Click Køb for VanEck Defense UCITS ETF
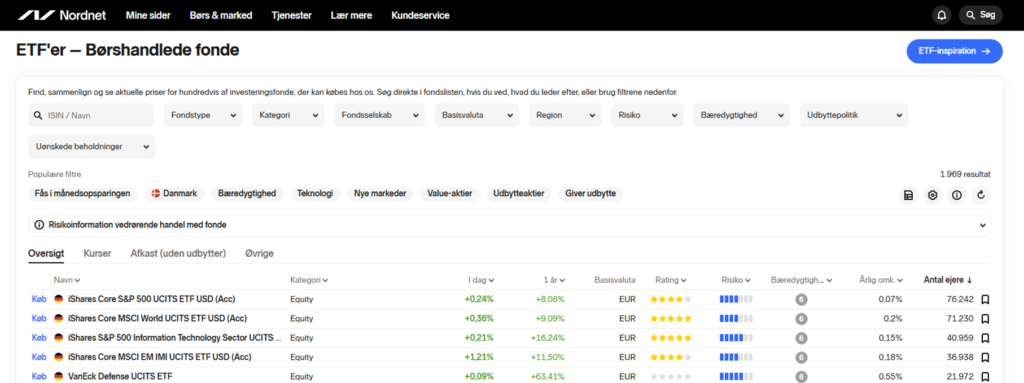 [39, 376]
